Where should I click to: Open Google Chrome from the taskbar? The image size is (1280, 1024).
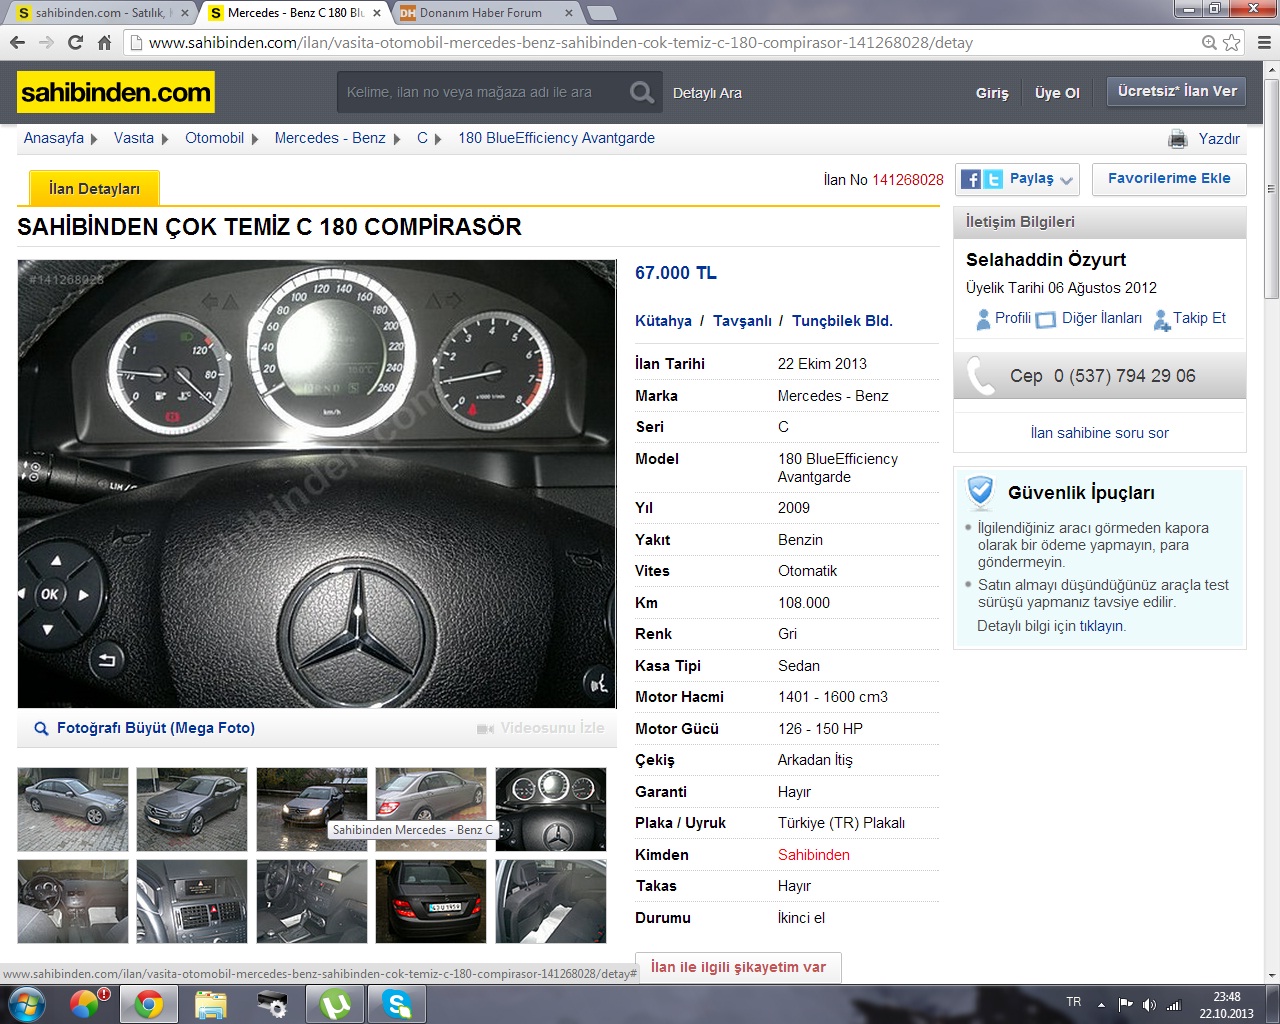pyautogui.click(x=149, y=1004)
